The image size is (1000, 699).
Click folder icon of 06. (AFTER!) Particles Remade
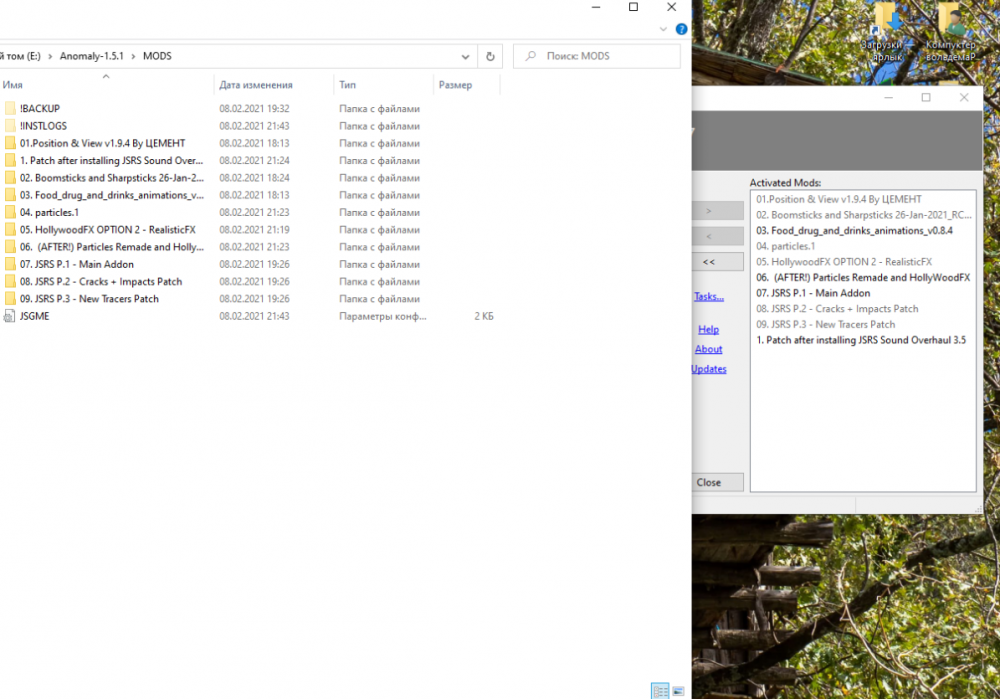pyautogui.click(x=10, y=246)
